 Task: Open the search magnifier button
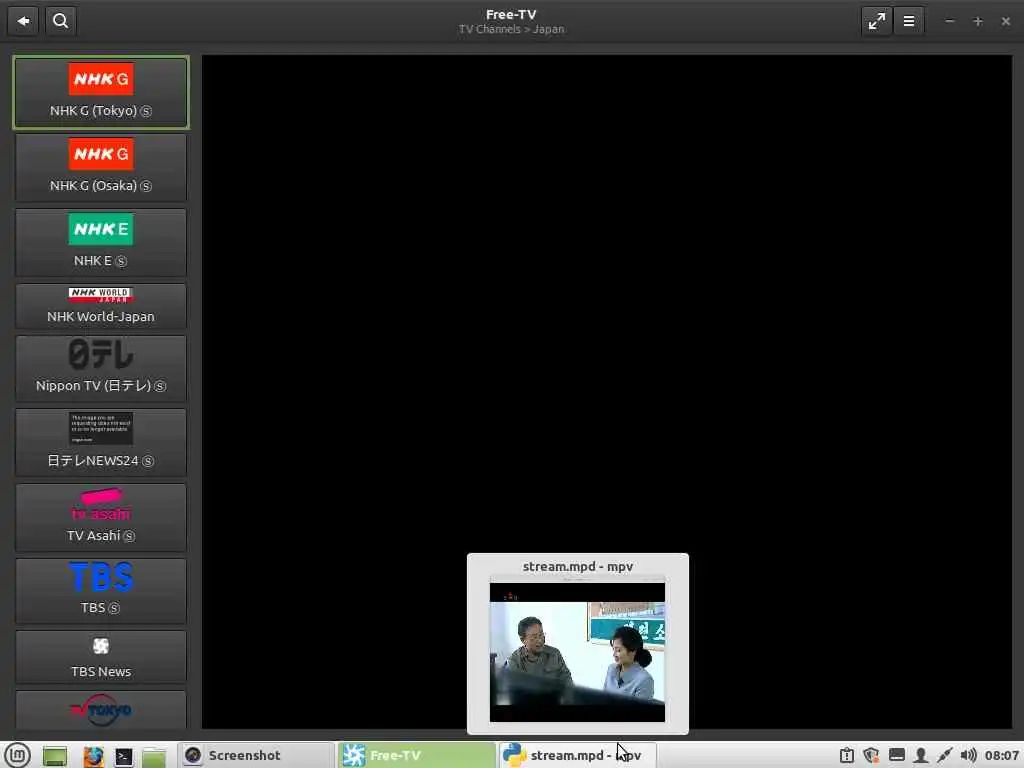(x=61, y=21)
